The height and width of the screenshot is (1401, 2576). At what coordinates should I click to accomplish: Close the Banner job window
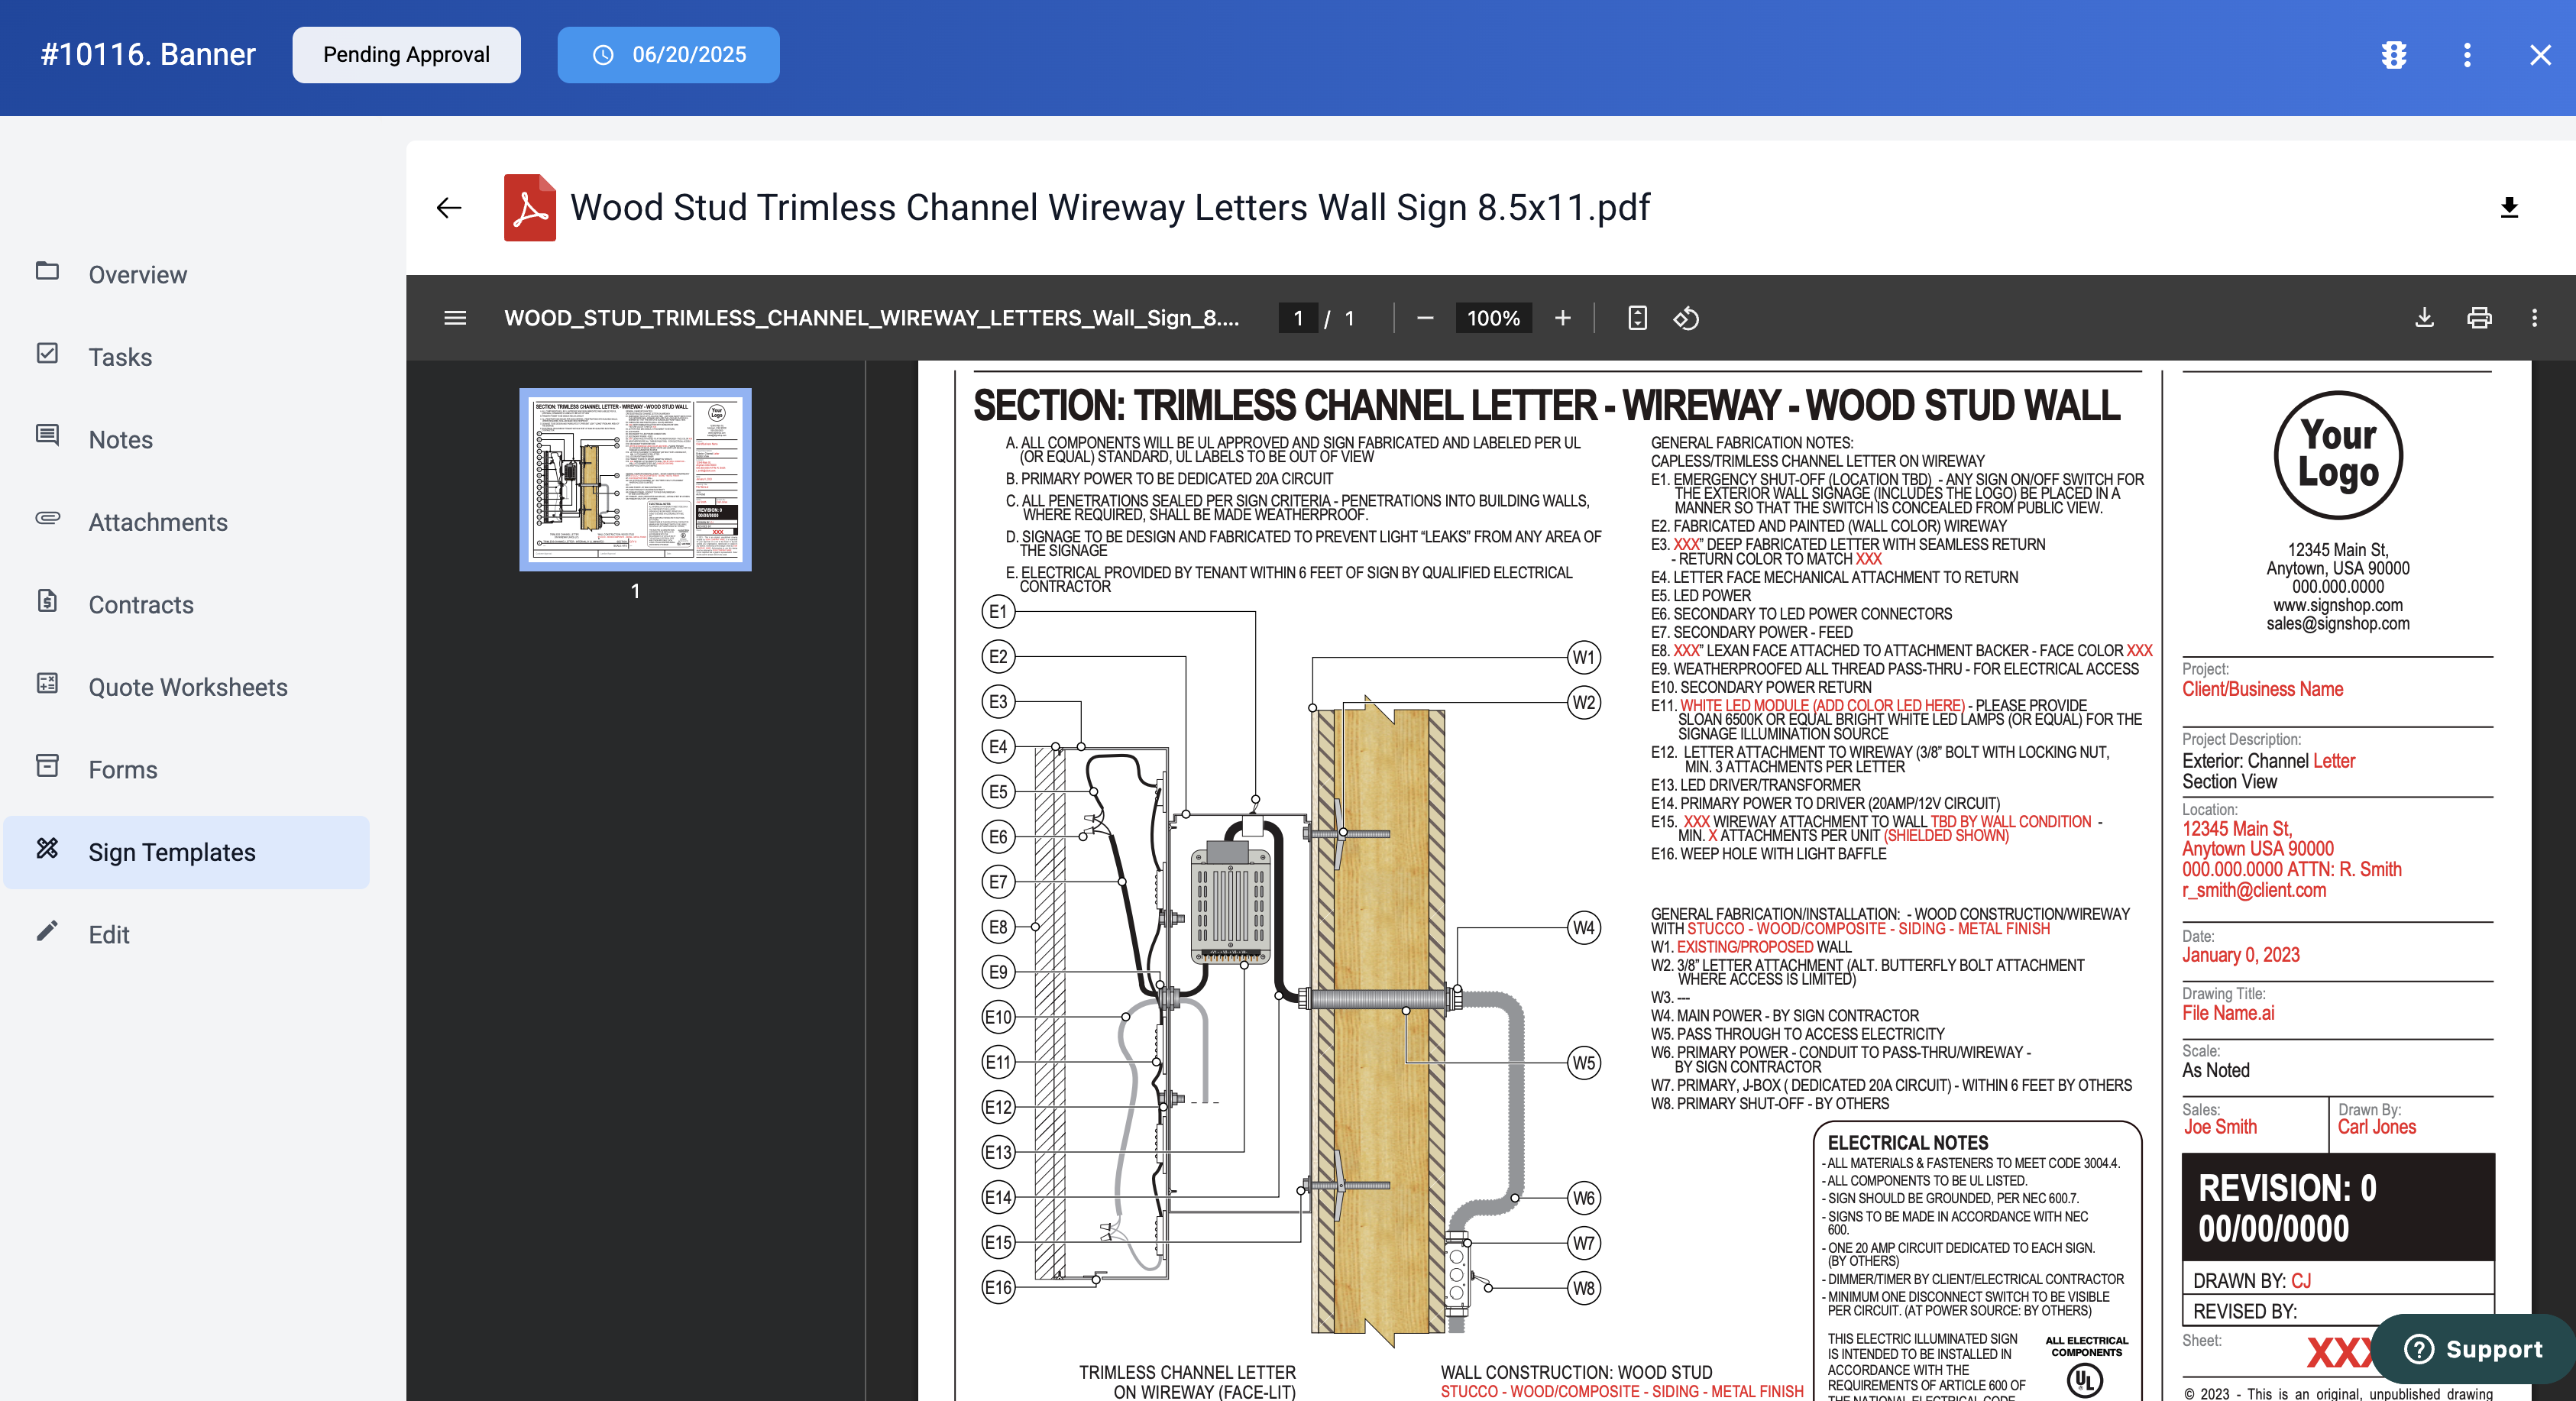point(2540,55)
